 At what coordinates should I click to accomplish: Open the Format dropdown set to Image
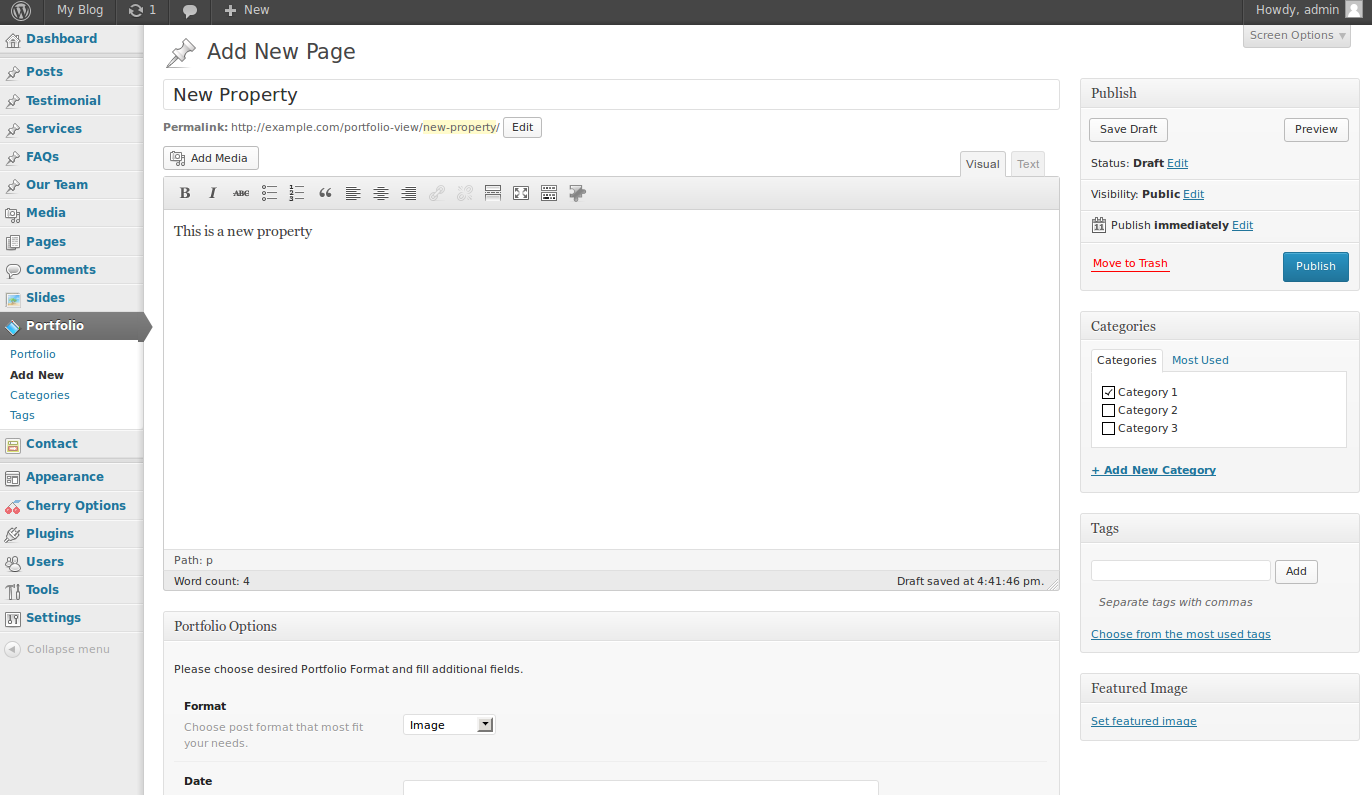click(x=449, y=725)
